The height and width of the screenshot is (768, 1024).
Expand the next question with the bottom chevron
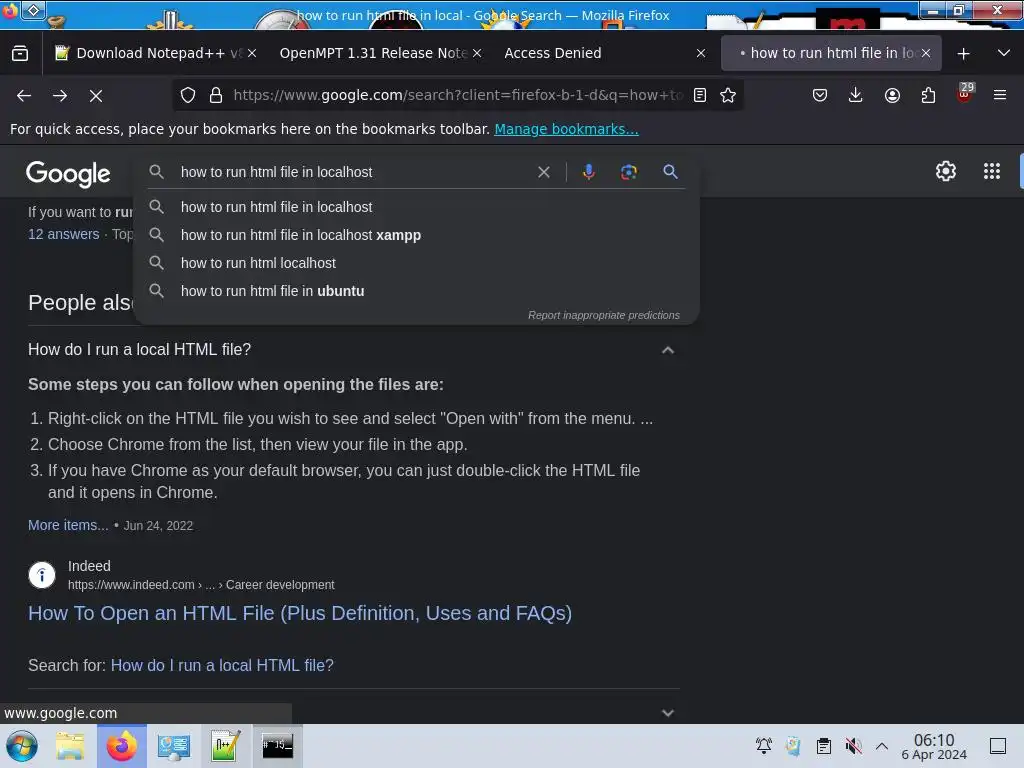[x=667, y=713]
